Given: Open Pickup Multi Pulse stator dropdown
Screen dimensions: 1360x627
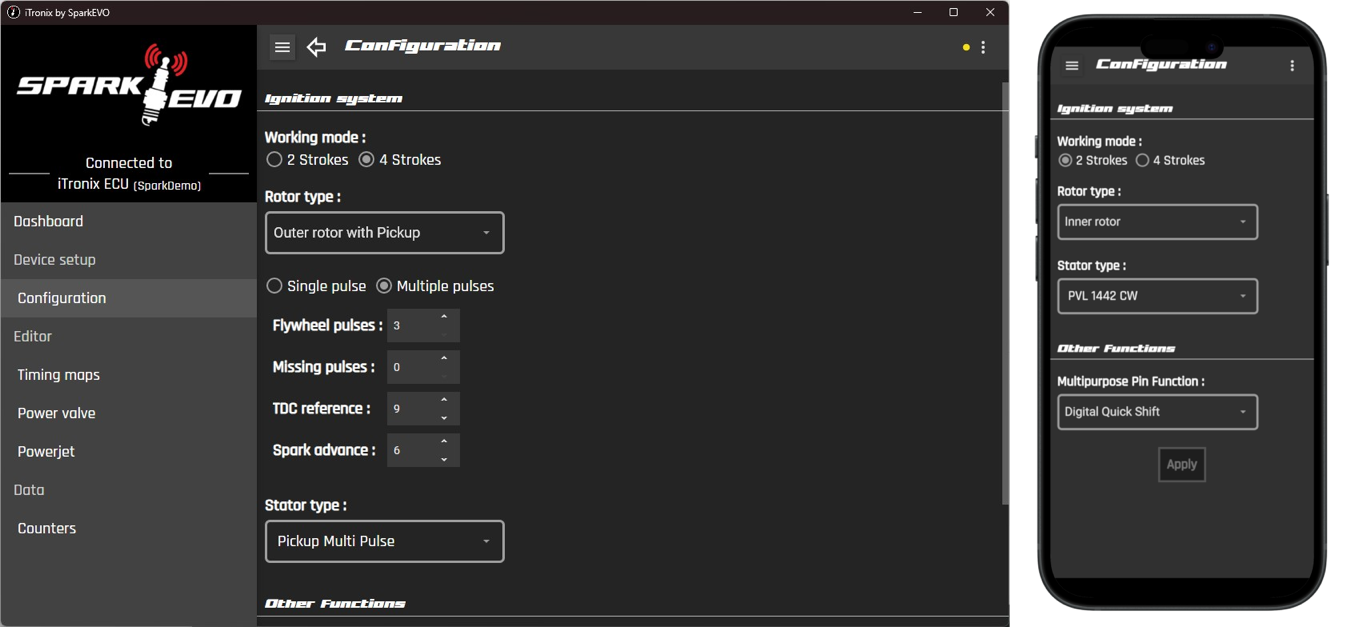Looking at the screenshot, I should [384, 541].
